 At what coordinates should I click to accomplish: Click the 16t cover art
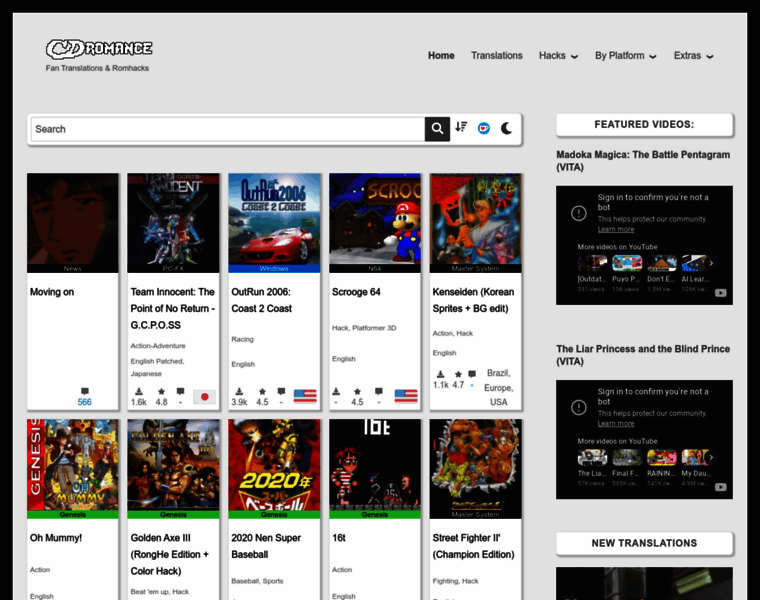375,465
